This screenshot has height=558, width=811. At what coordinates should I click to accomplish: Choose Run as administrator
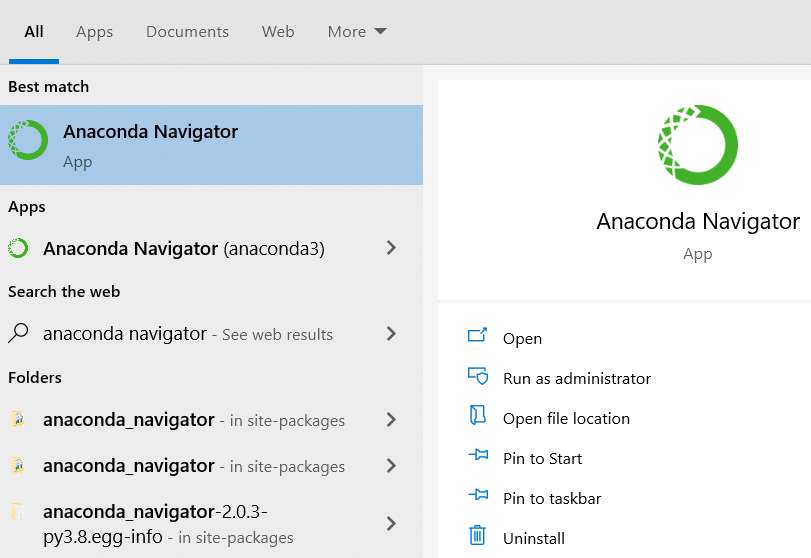[x=577, y=379]
